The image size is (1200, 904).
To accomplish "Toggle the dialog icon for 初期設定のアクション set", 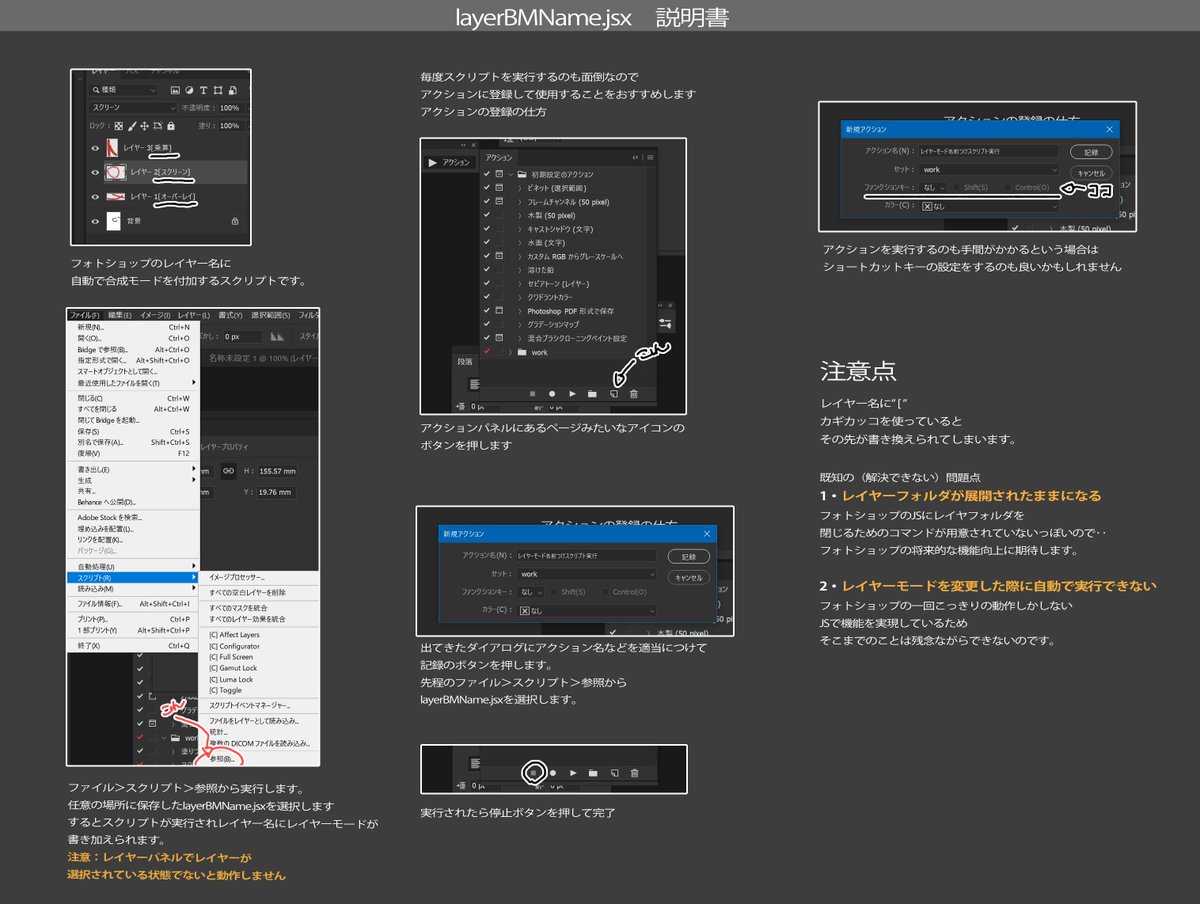I will coord(499,174).
